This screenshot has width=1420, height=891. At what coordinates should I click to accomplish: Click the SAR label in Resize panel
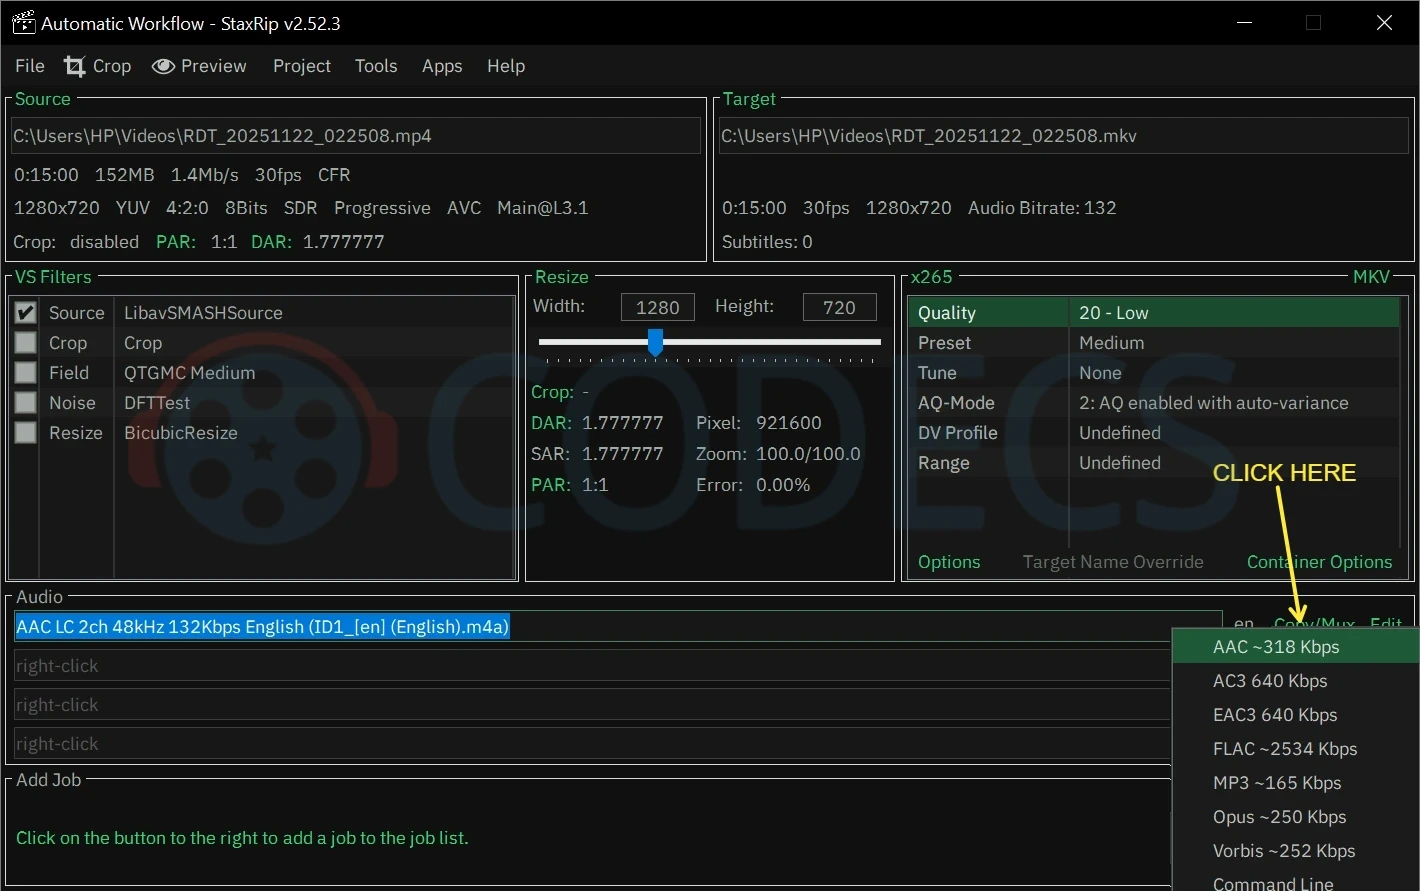tap(551, 454)
